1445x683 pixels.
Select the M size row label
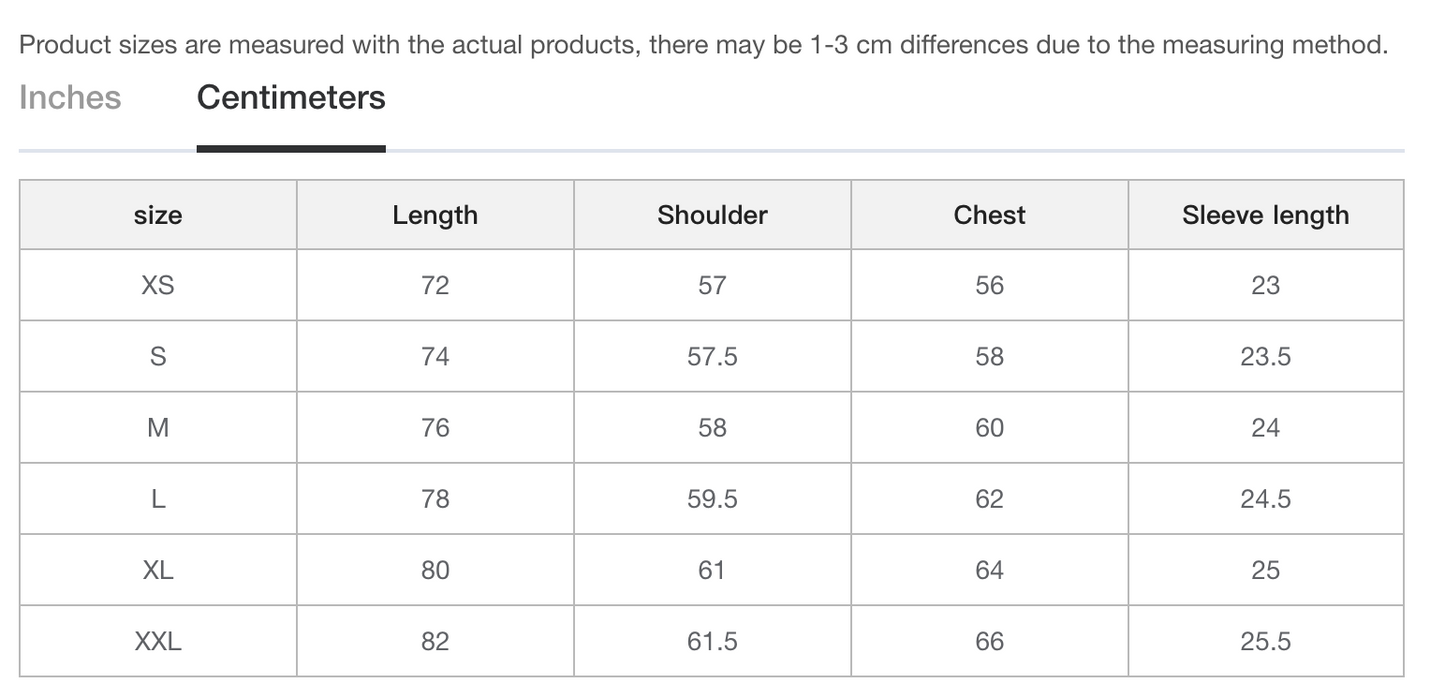158,428
